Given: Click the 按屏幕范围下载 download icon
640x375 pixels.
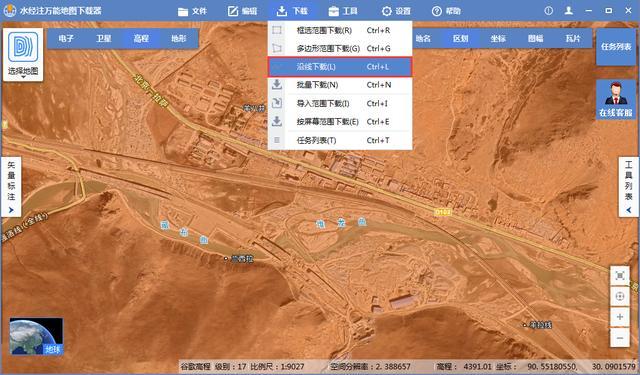Looking at the screenshot, I should click(x=277, y=121).
